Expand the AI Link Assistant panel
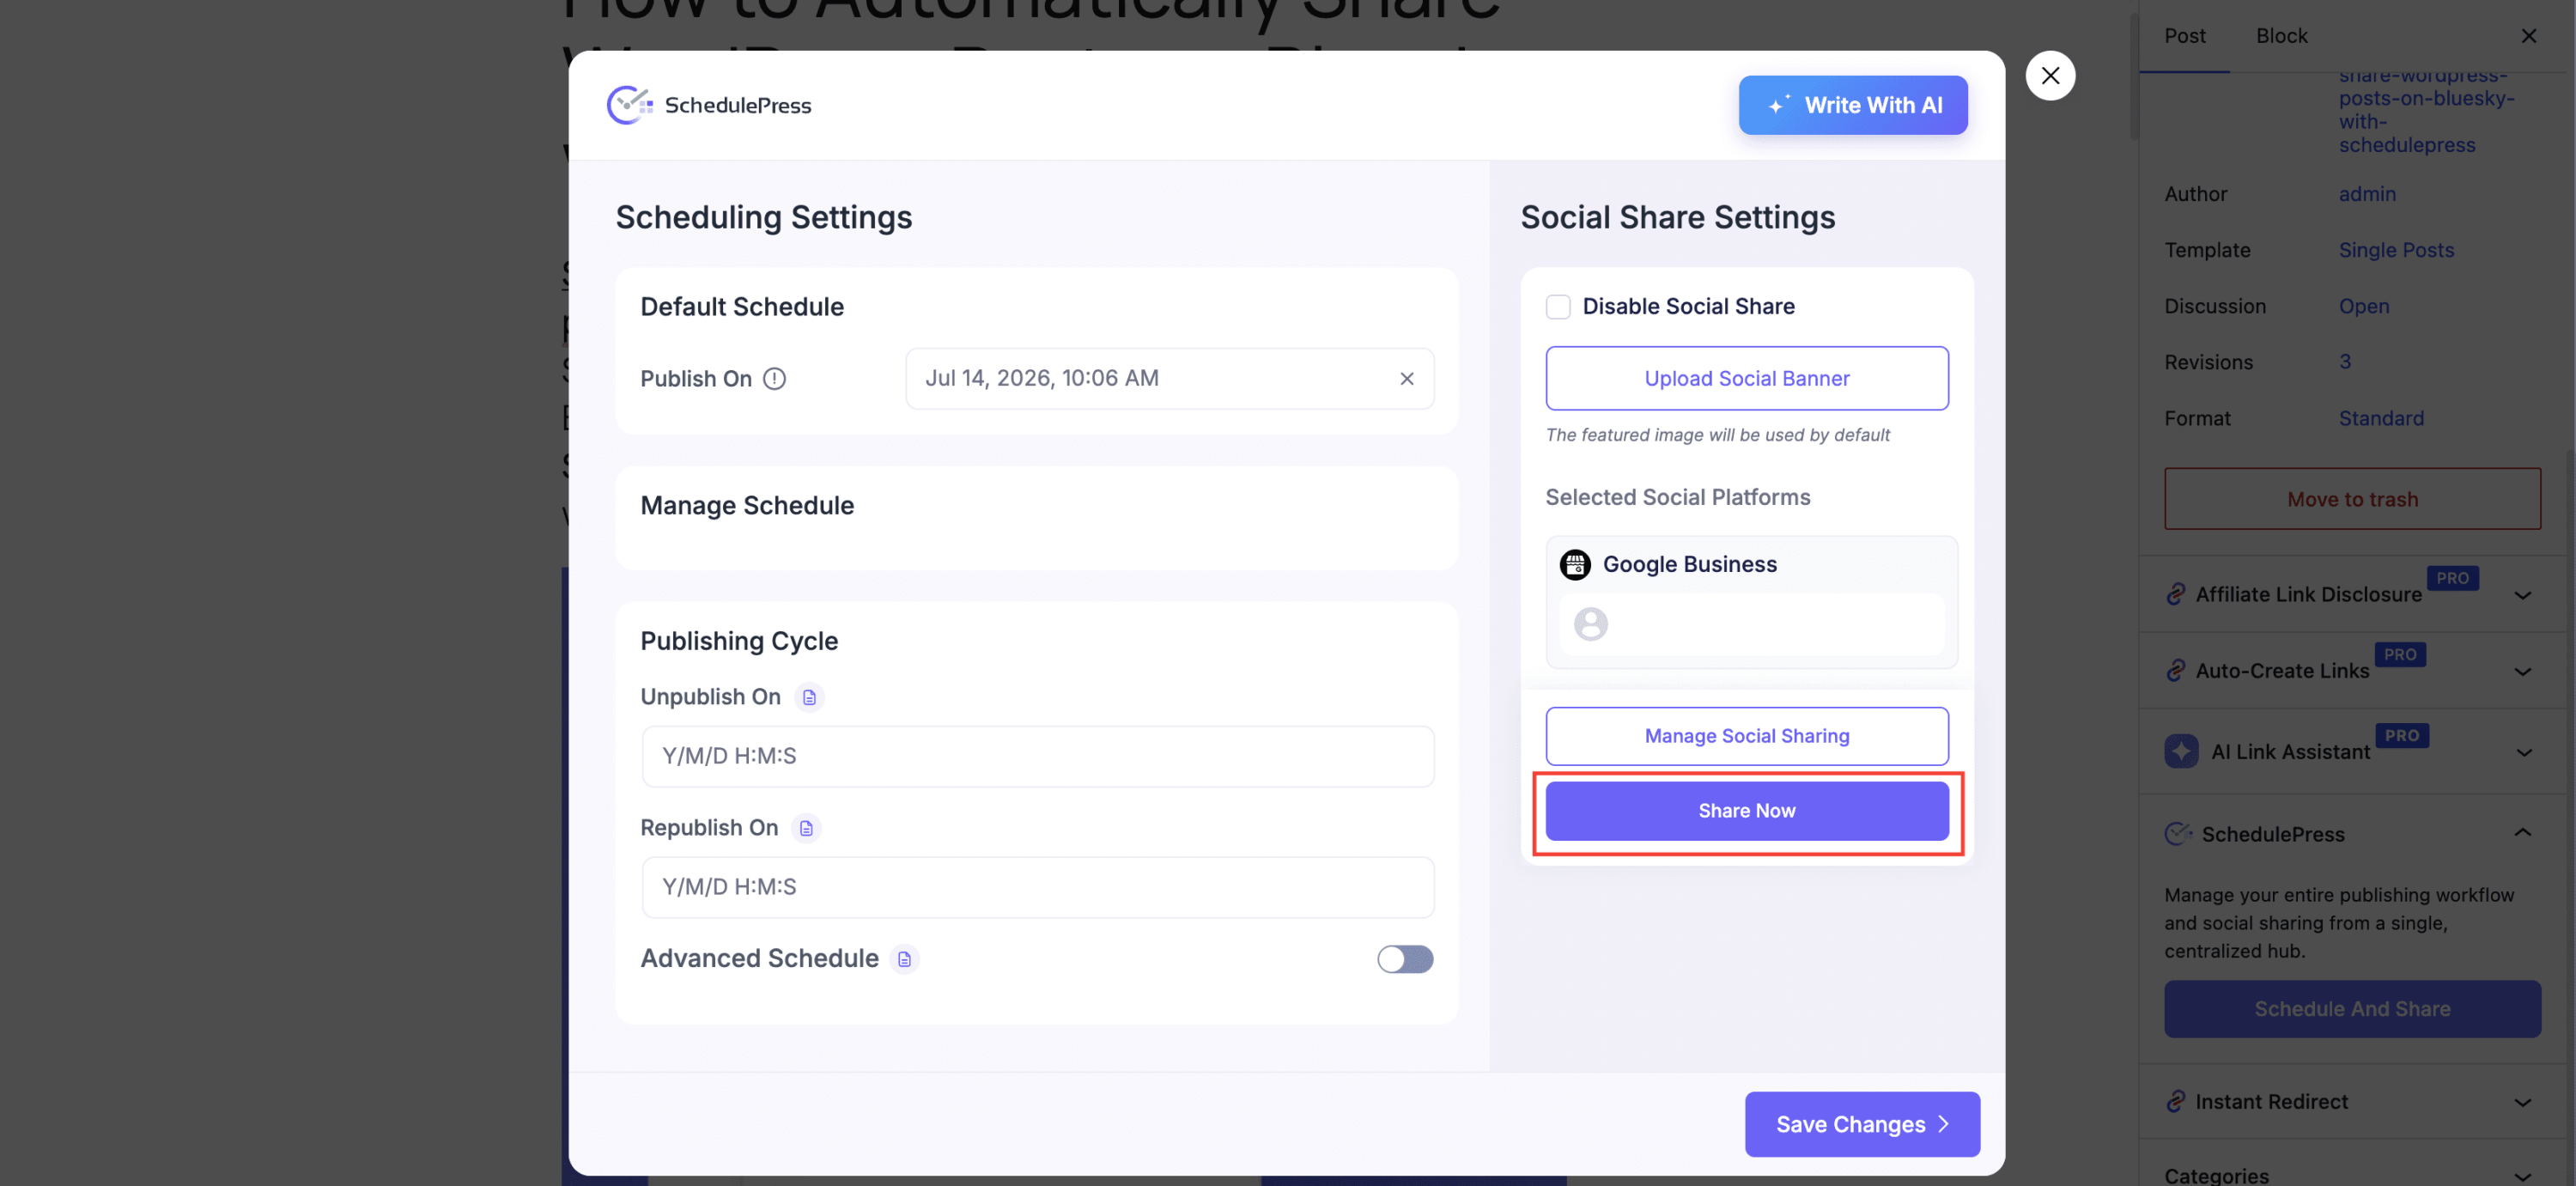 coord(2522,752)
